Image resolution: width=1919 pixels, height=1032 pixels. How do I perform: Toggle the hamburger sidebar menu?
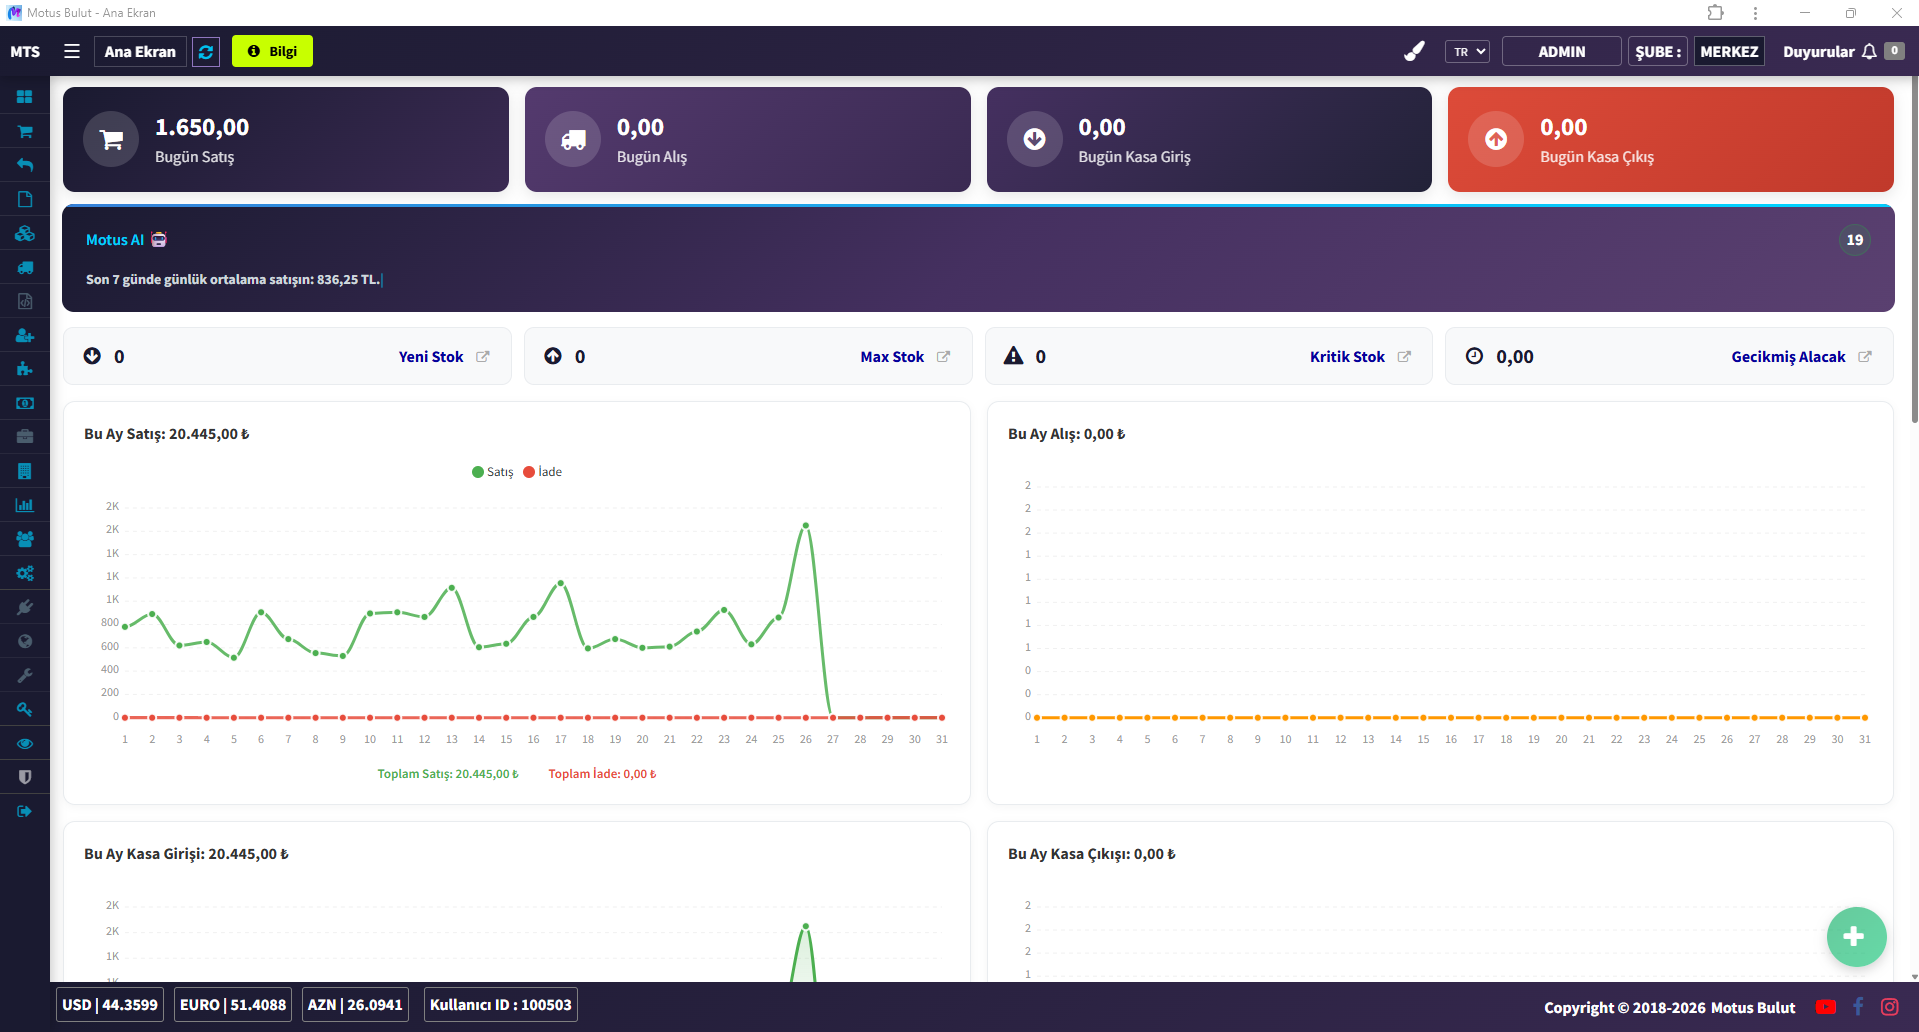tap(72, 51)
